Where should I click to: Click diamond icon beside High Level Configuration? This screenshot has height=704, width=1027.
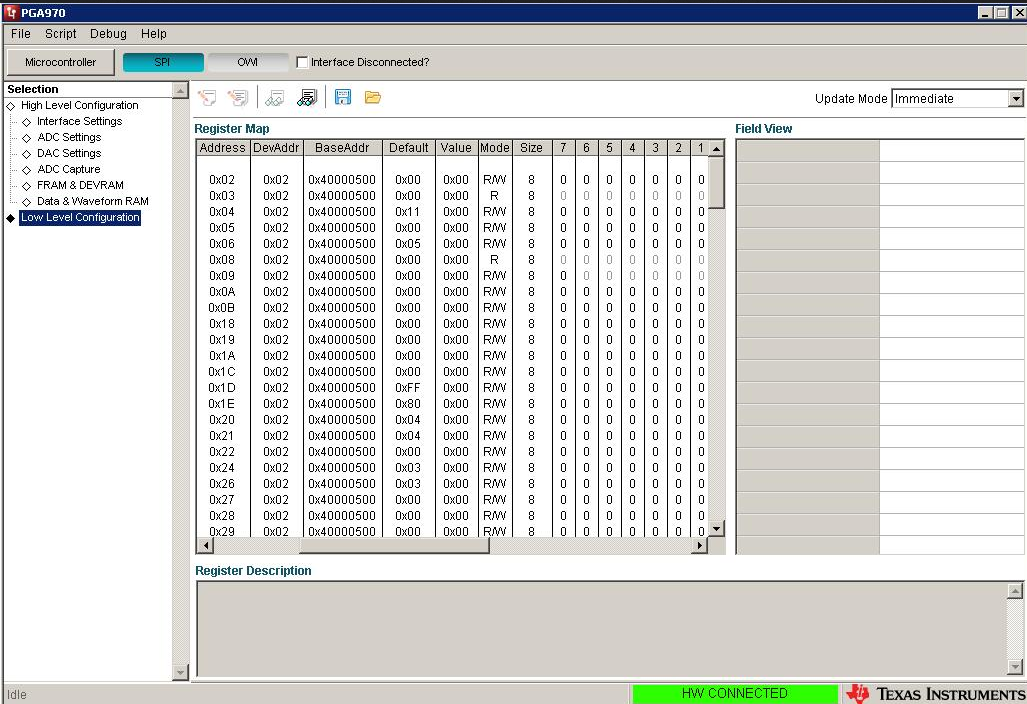pyautogui.click(x=10, y=106)
